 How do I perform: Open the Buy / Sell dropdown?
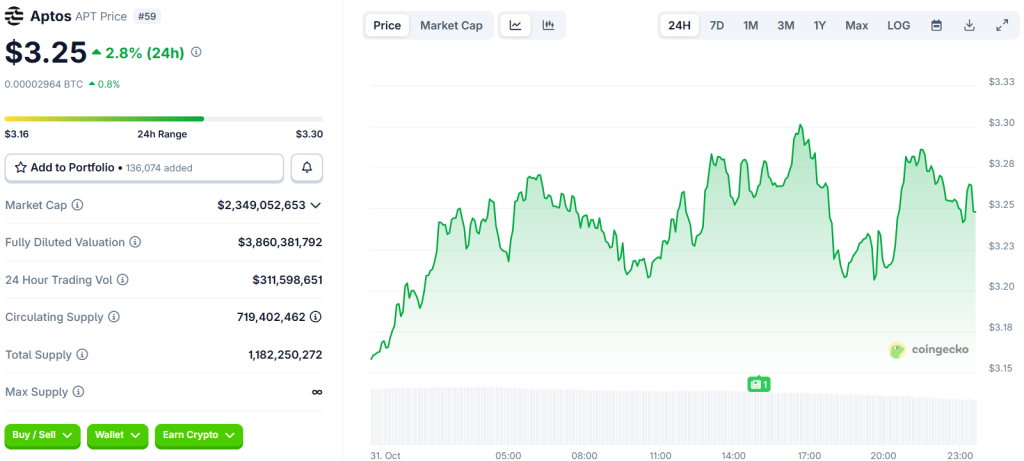[x=43, y=436]
